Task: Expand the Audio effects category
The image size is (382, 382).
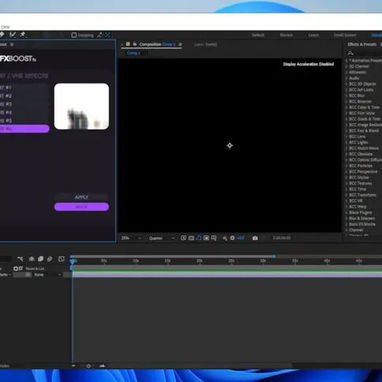Action: pos(346,78)
